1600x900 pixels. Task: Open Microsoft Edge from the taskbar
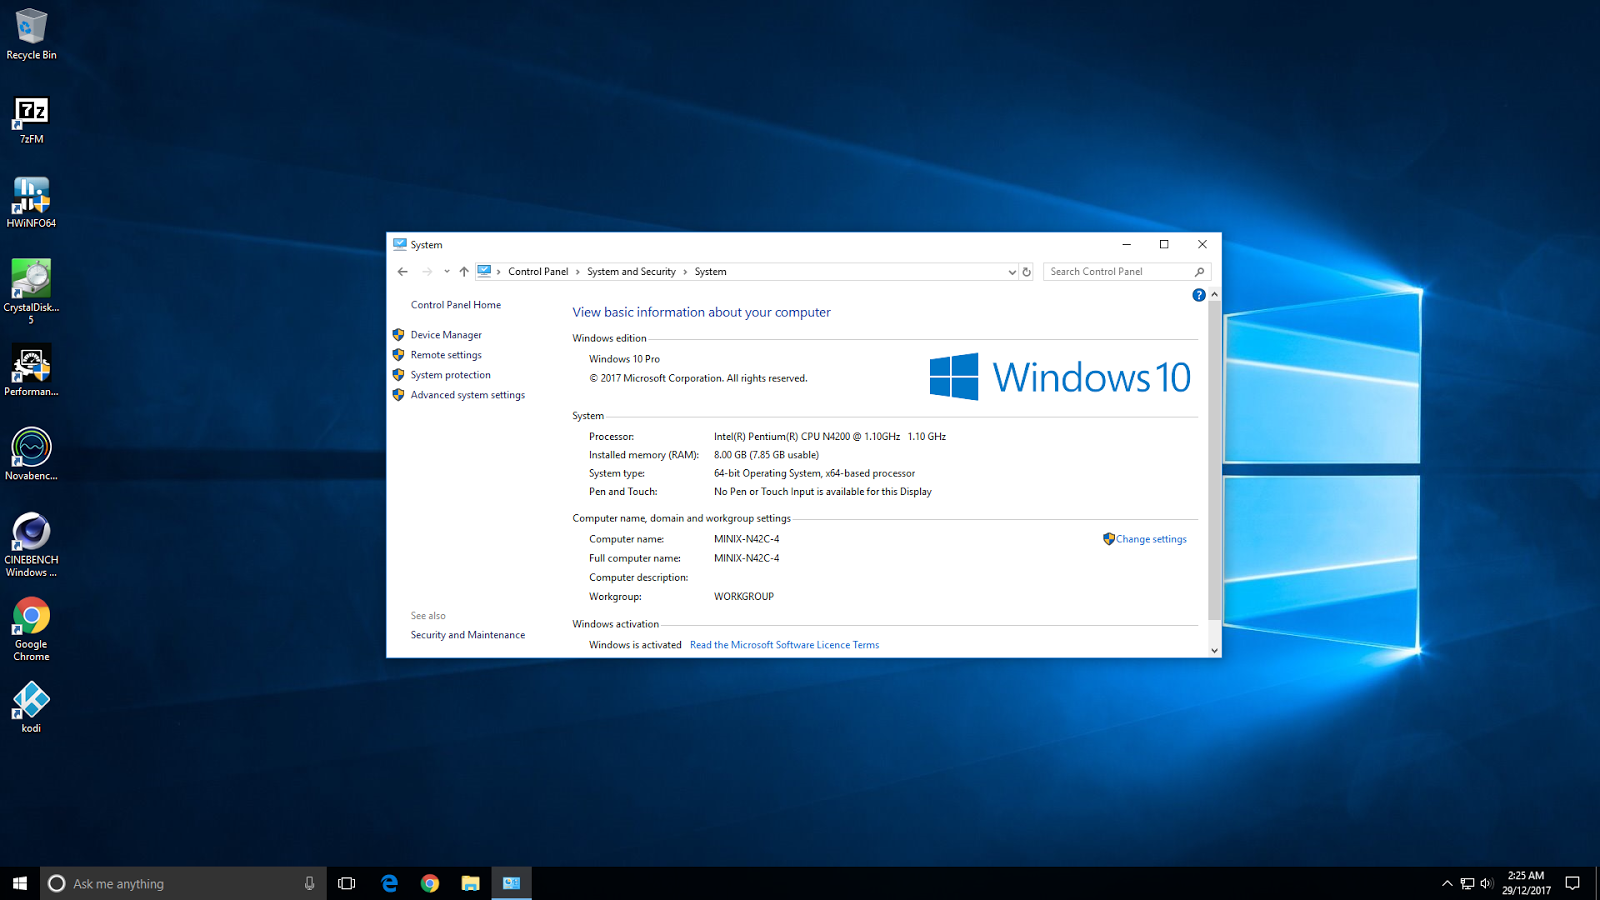(389, 883)
